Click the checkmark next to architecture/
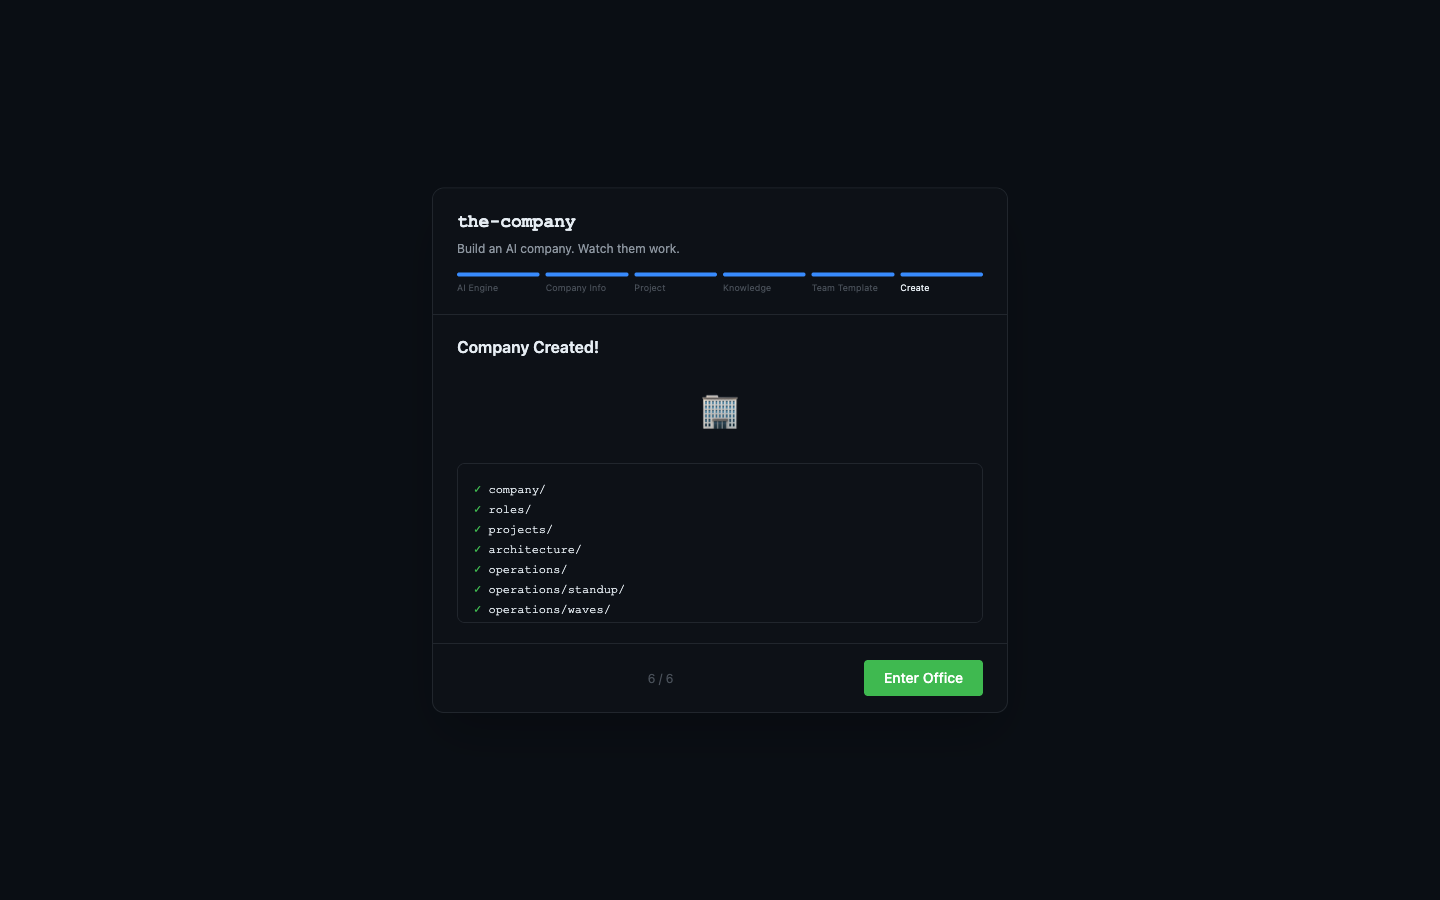1440x900 pixels. pos(478,549)
